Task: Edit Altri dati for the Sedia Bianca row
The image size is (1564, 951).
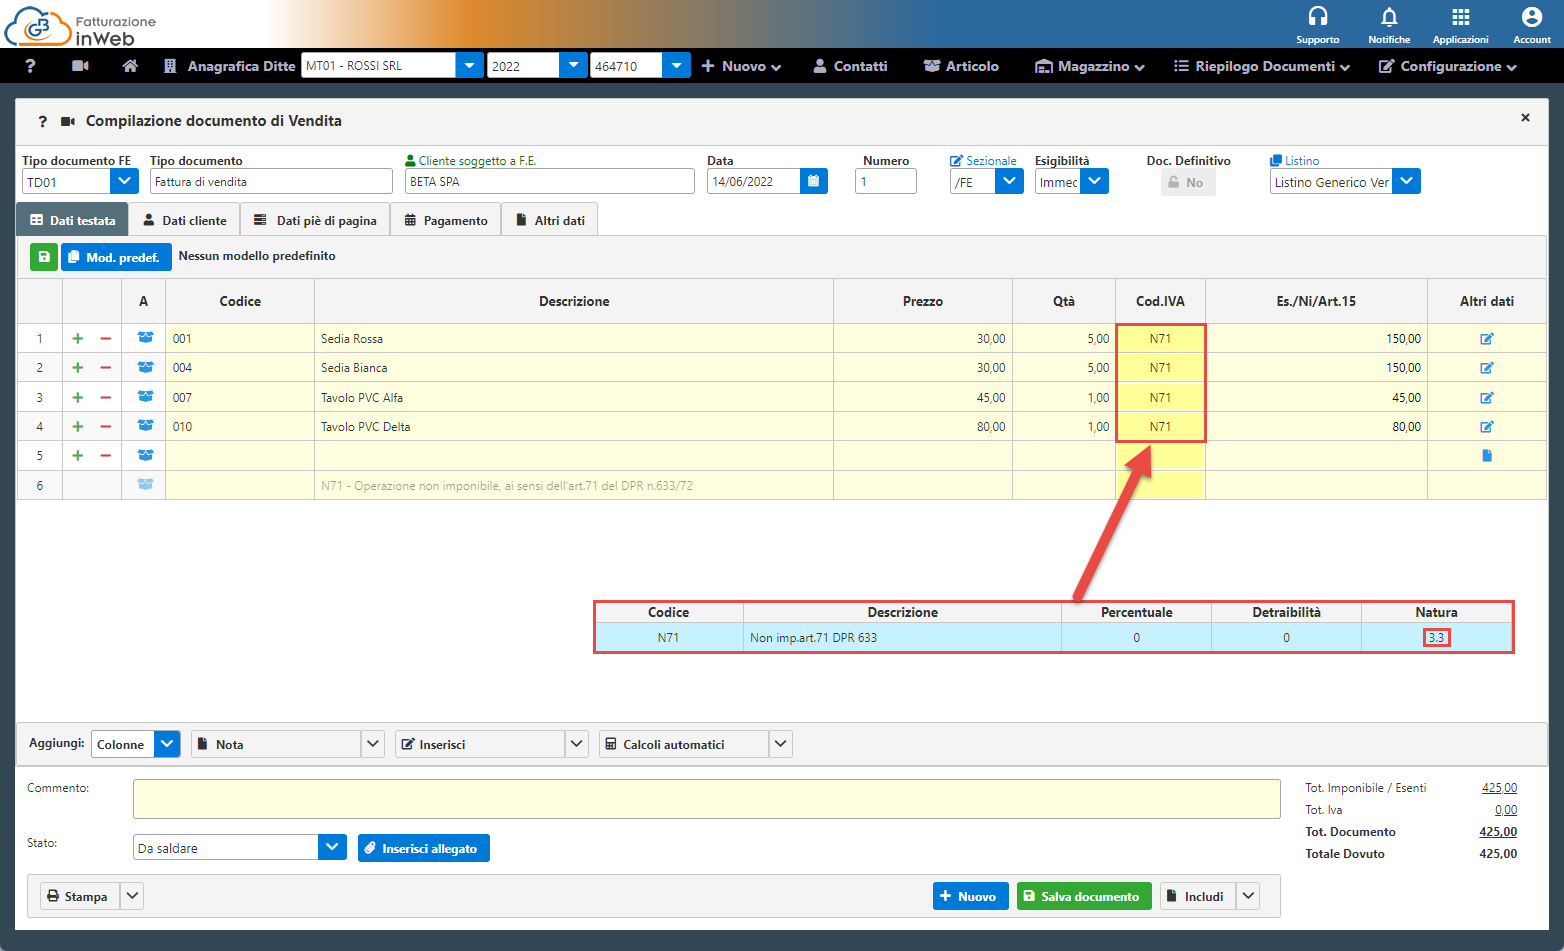Action: [x=1487, y=368]
